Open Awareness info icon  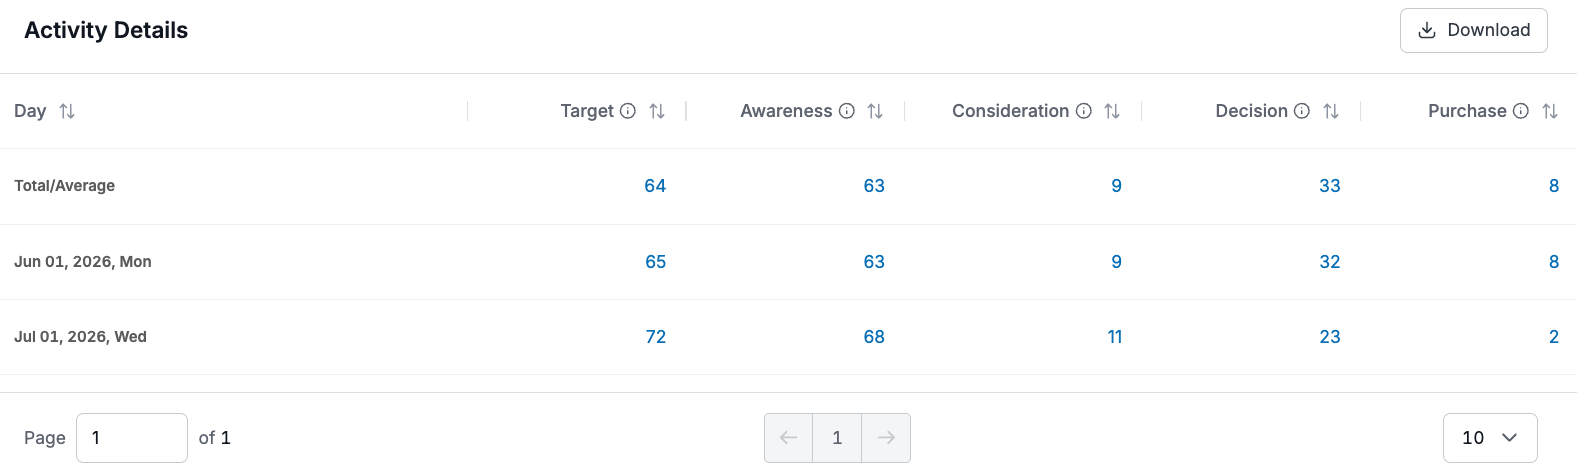[x=847, y=111]
